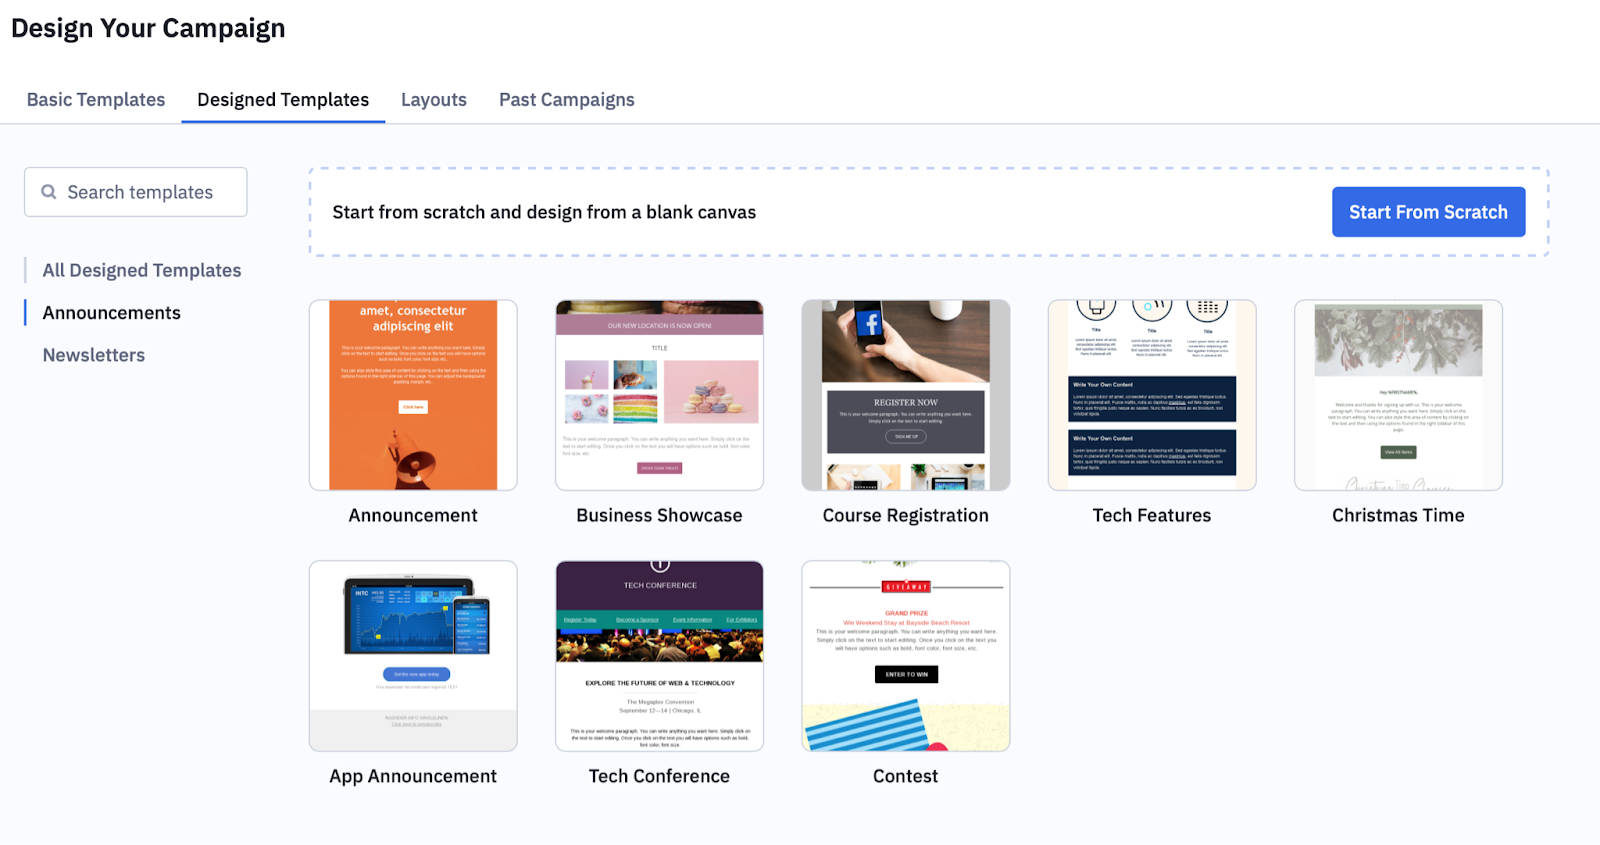Select the Christmas Time template thumbnail
The height and width of the screenshot is (845, 1600).
tap(1398, 395)
